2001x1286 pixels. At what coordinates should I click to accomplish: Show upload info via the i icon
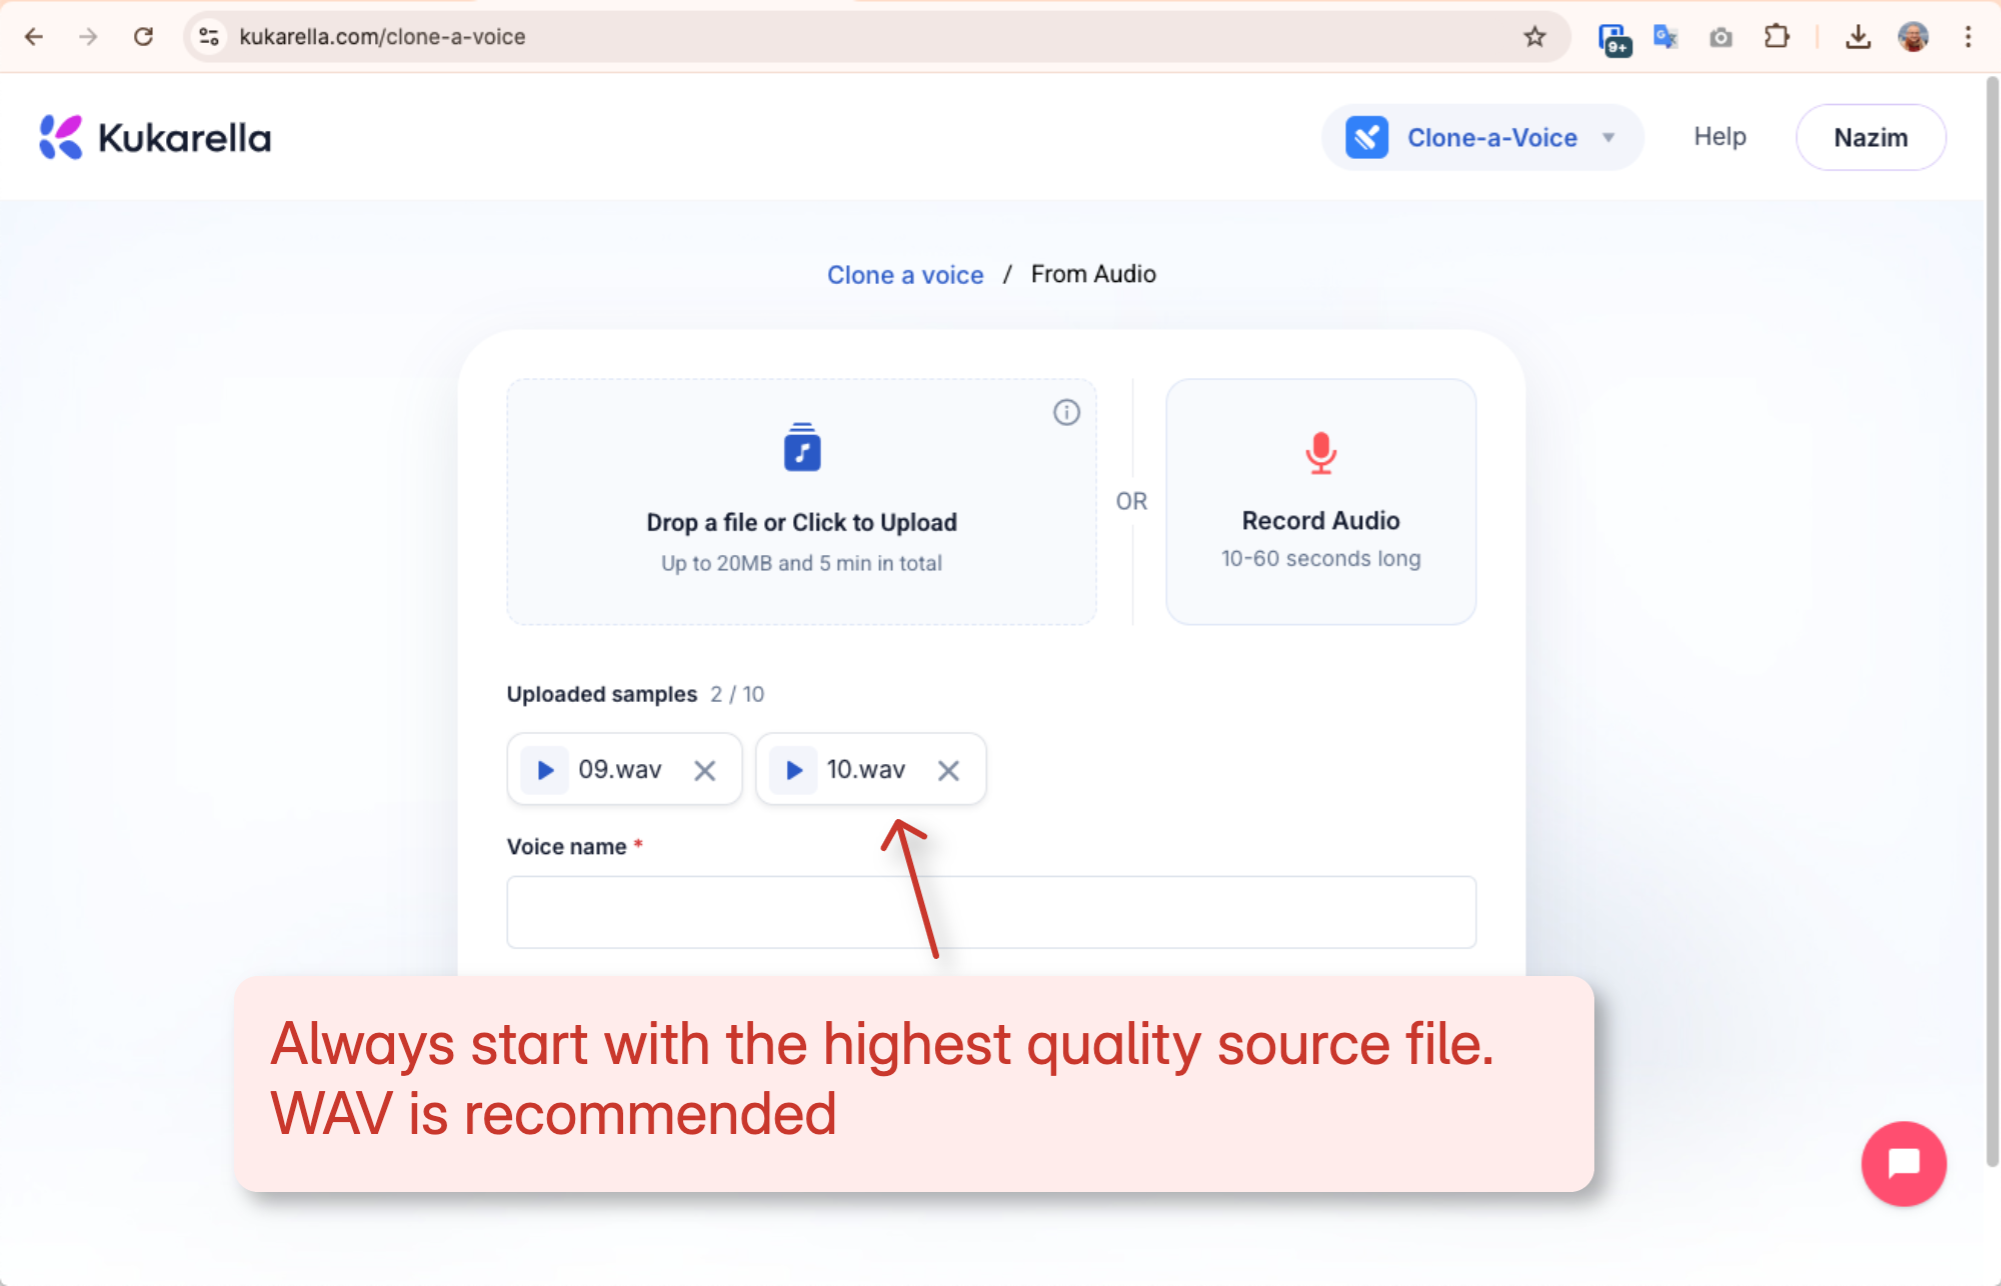(x=1066, y=412)
